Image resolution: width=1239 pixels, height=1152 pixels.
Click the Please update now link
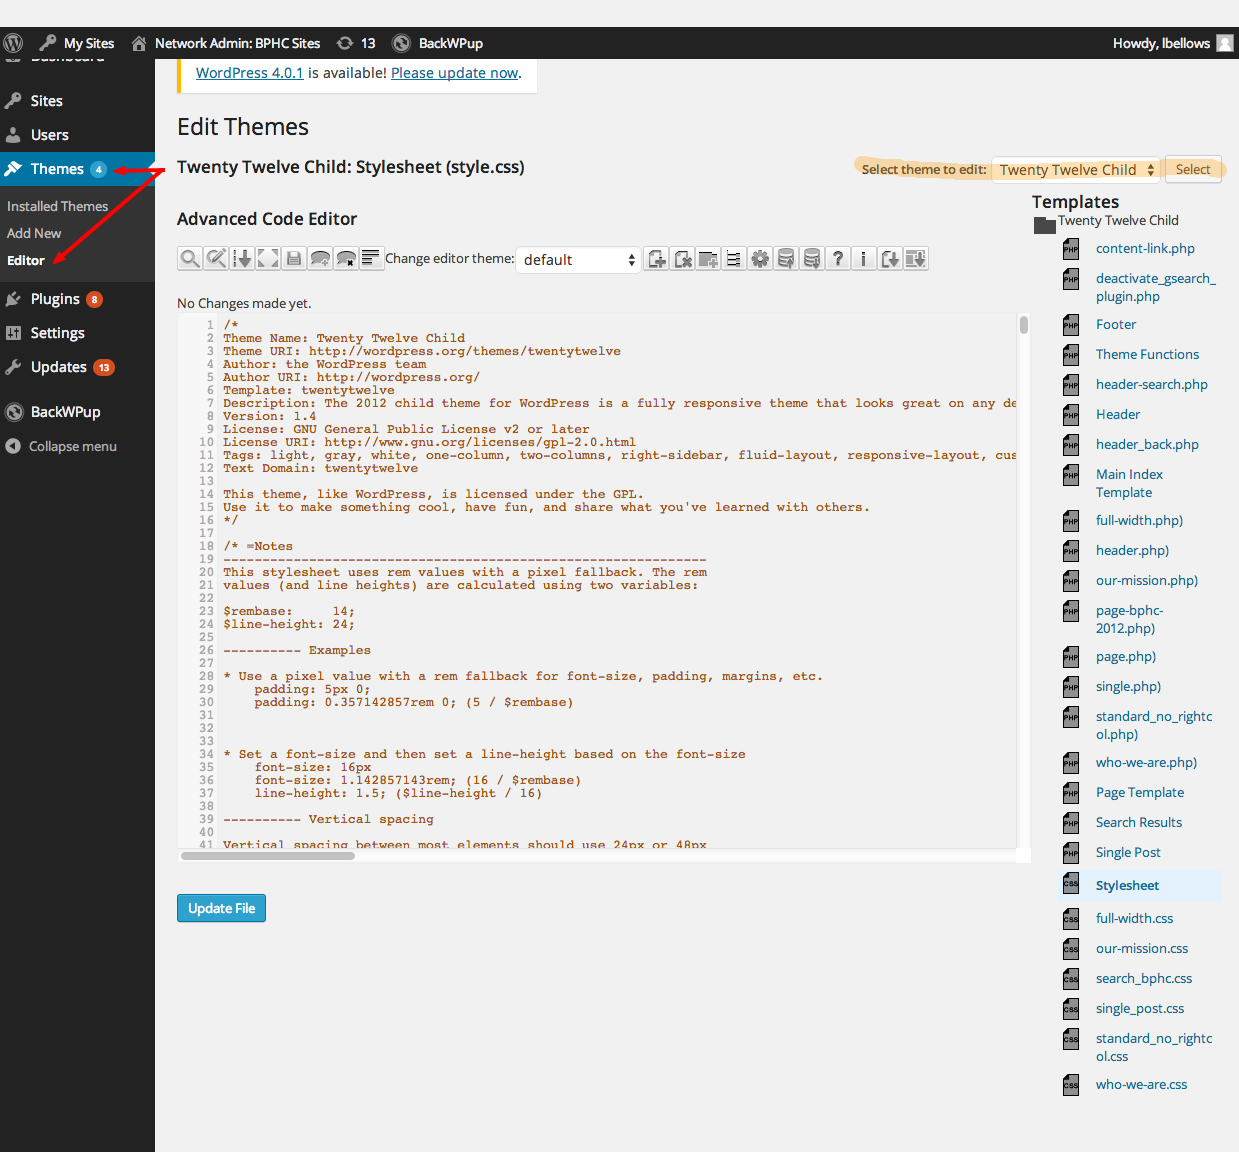[x=454, y=73]
